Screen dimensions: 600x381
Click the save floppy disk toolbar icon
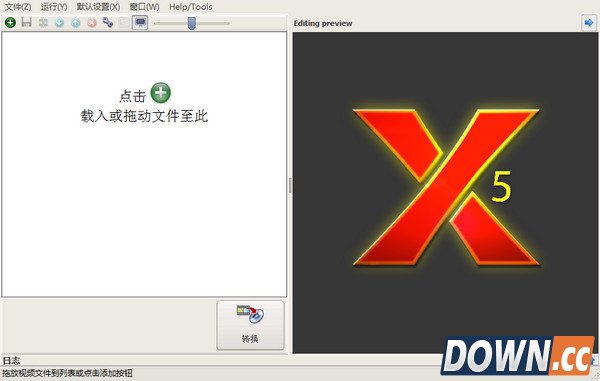26,23
